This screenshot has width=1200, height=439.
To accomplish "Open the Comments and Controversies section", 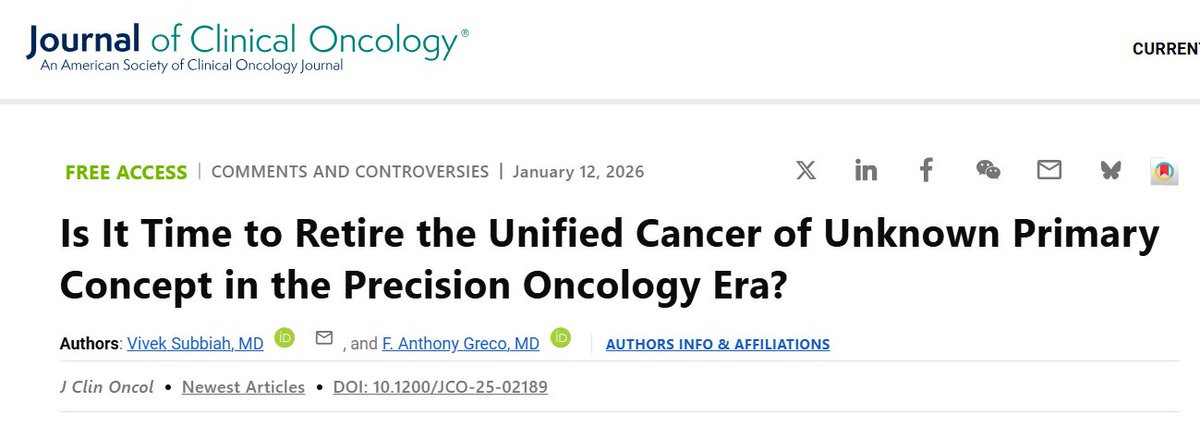I will [x=350, y=171].
